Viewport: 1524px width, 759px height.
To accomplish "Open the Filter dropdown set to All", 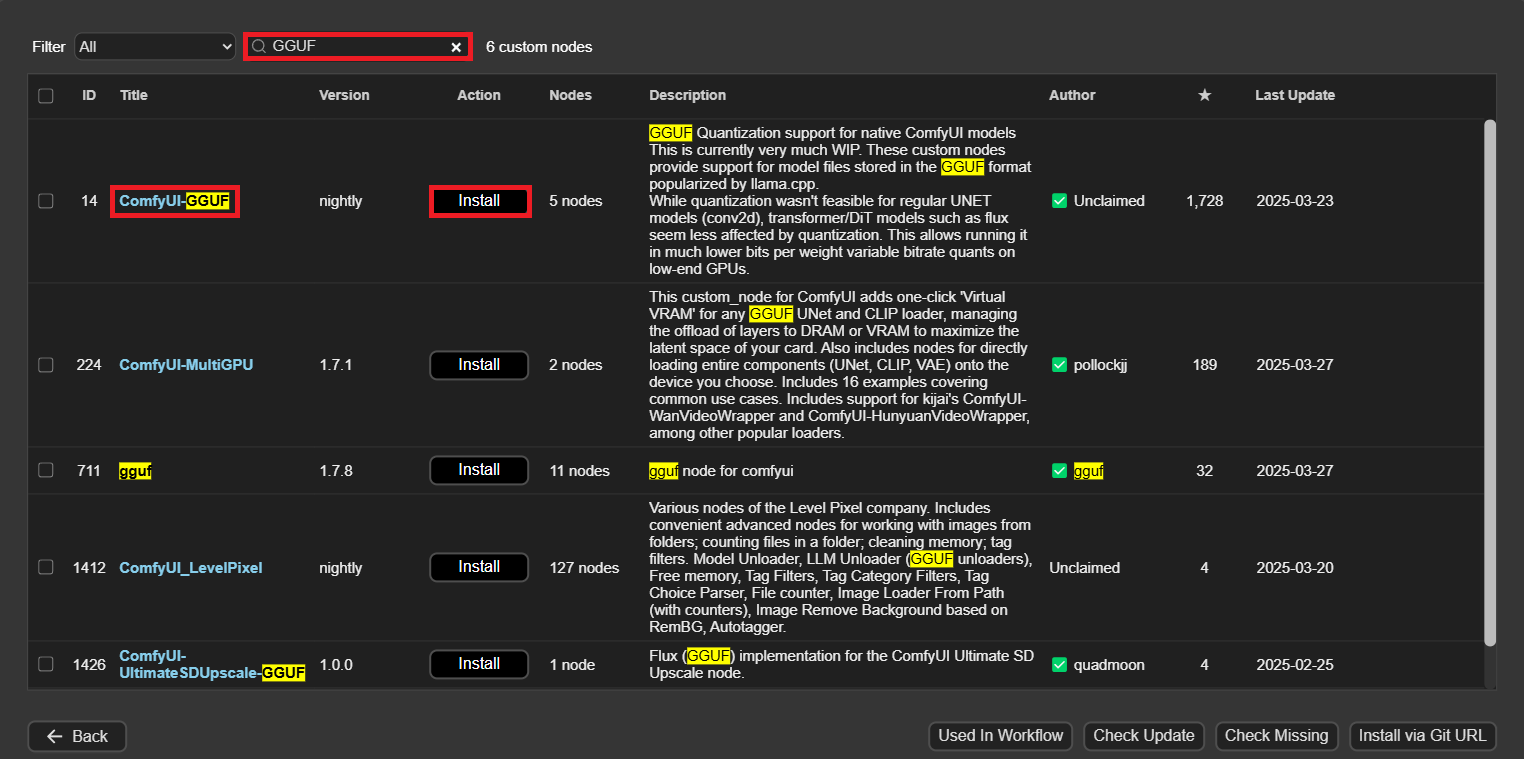I will click(x=155, y=47).
